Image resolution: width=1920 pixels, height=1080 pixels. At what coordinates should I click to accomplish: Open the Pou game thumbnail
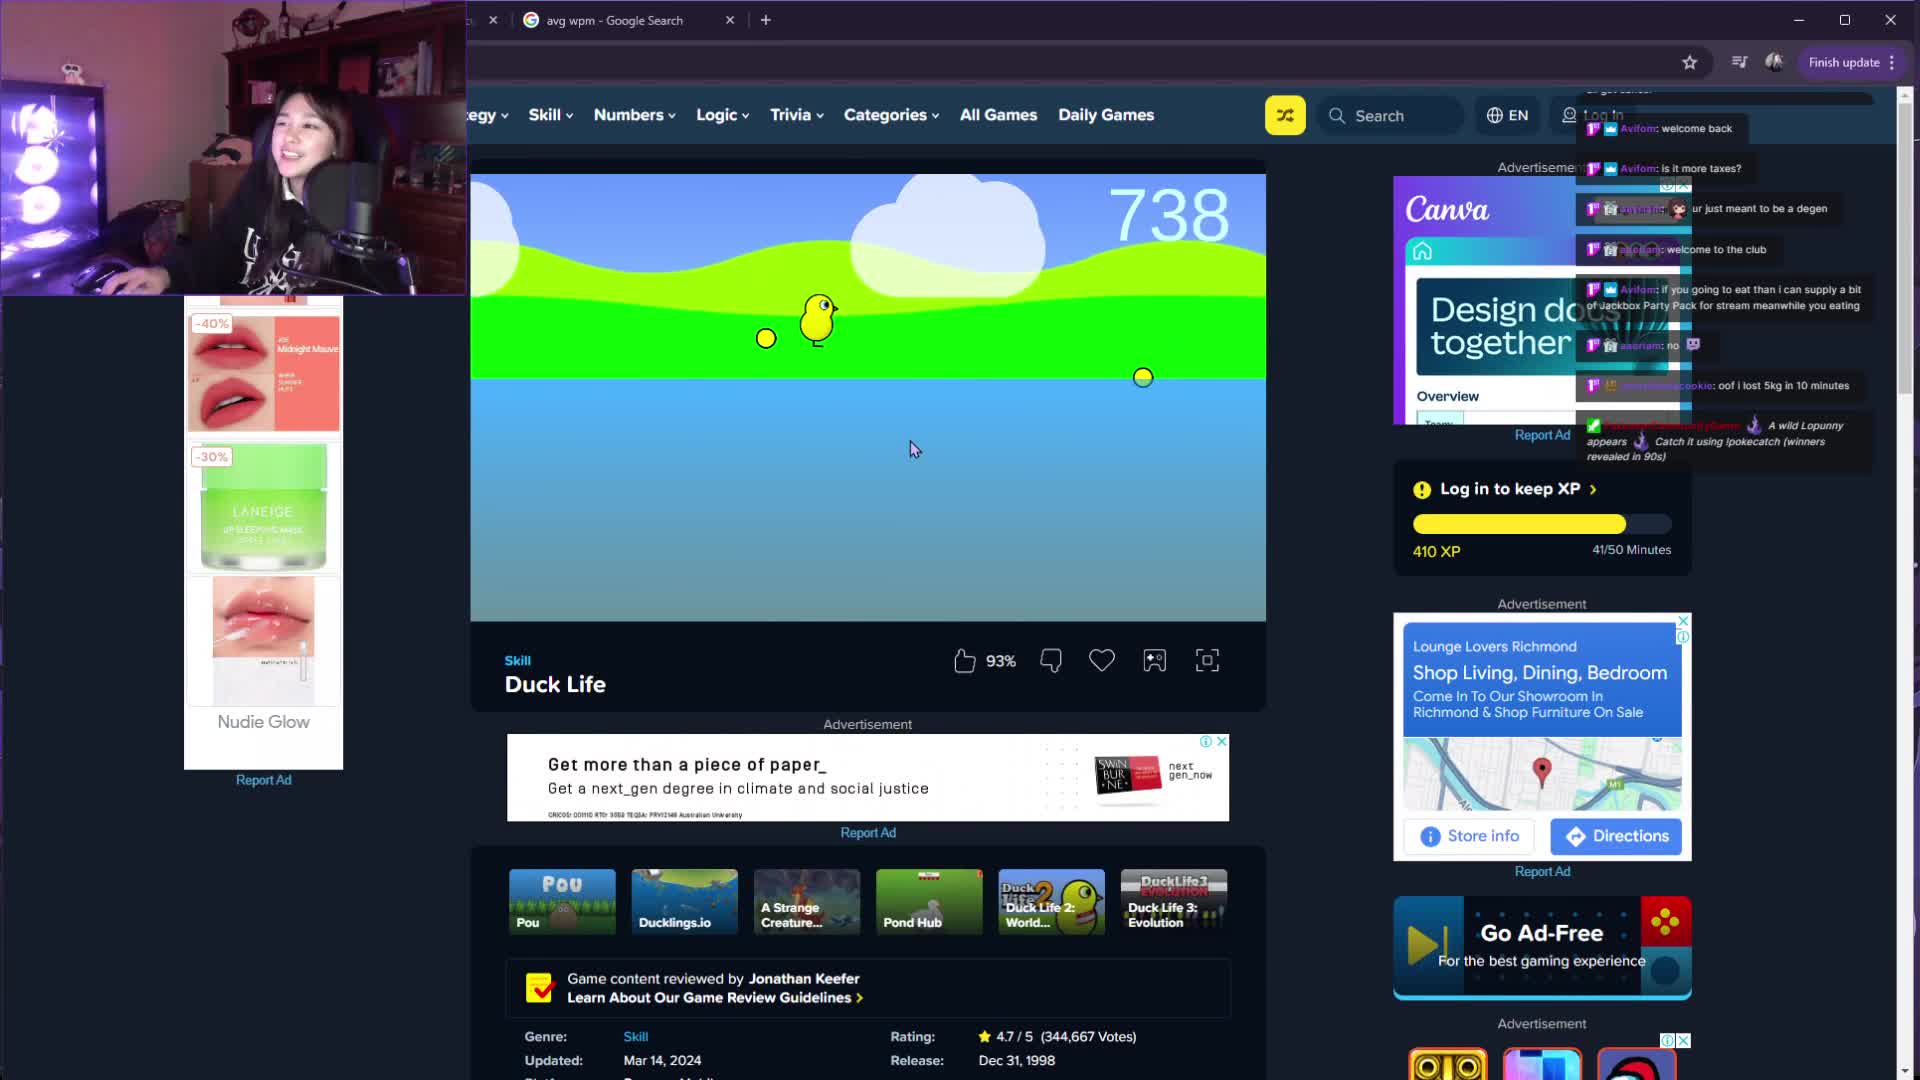[562, 902]
